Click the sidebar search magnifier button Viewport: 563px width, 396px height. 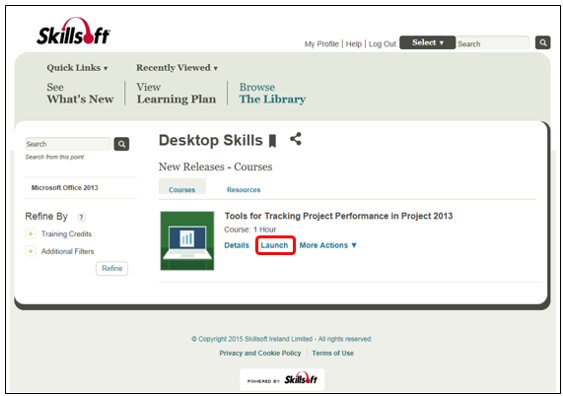coord(121,144)
